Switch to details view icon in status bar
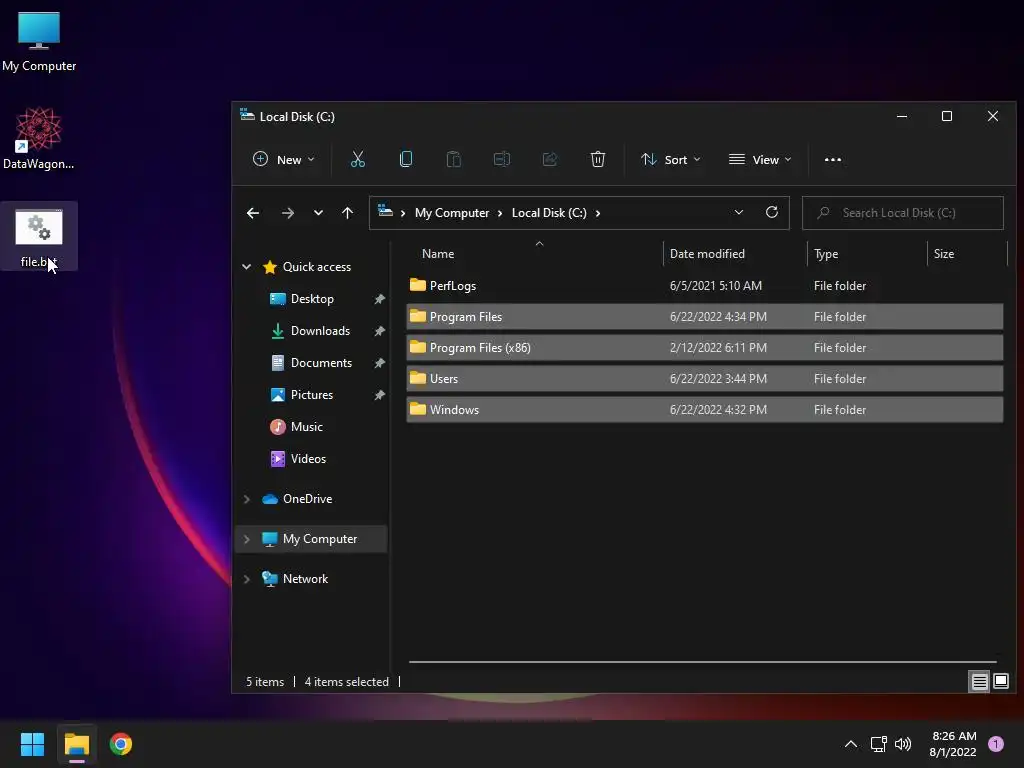Viewport: 1024px width, 768px height. pos(980,682)
